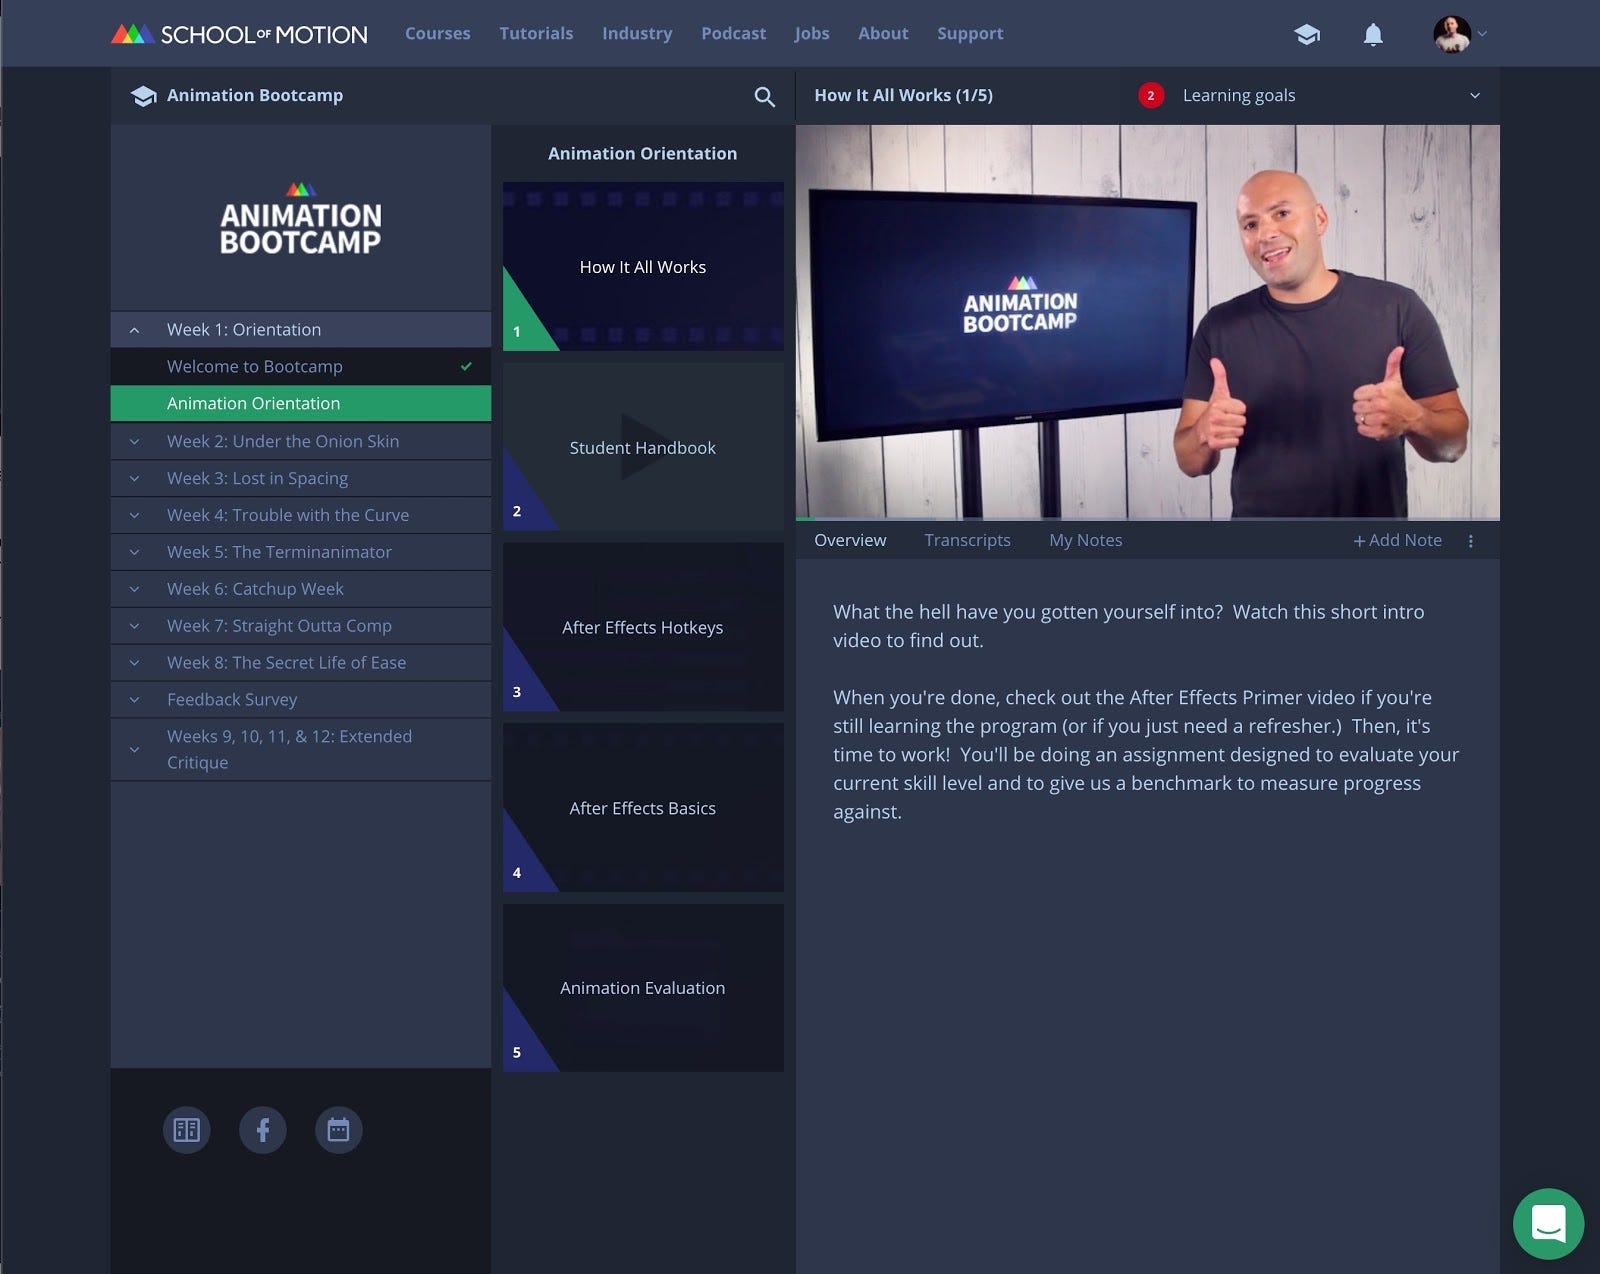Open the After Effects Hotkeys card
The width and height of the screenshot is (1600, 1274).
tap(643, 627)
